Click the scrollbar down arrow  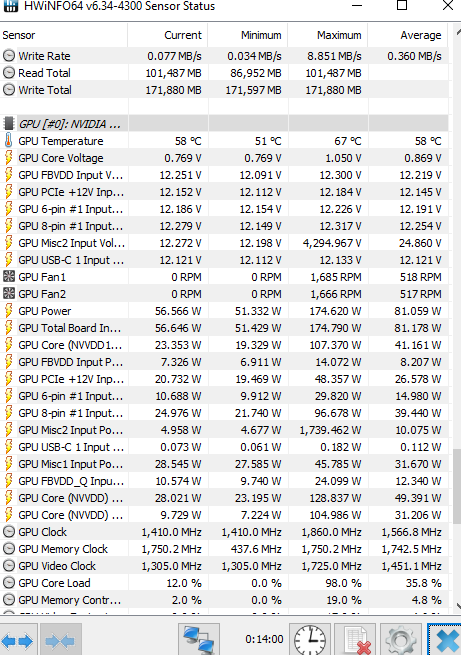pyautogui.click(x=458, y=605)
